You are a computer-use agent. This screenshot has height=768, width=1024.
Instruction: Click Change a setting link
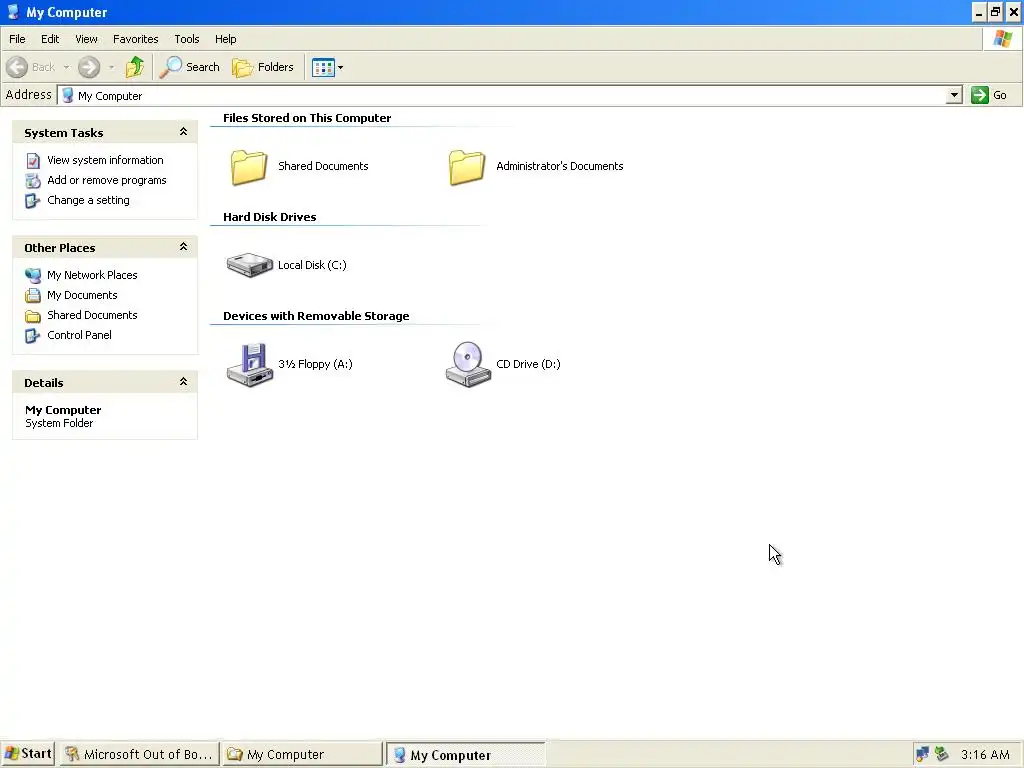[88, 200]
